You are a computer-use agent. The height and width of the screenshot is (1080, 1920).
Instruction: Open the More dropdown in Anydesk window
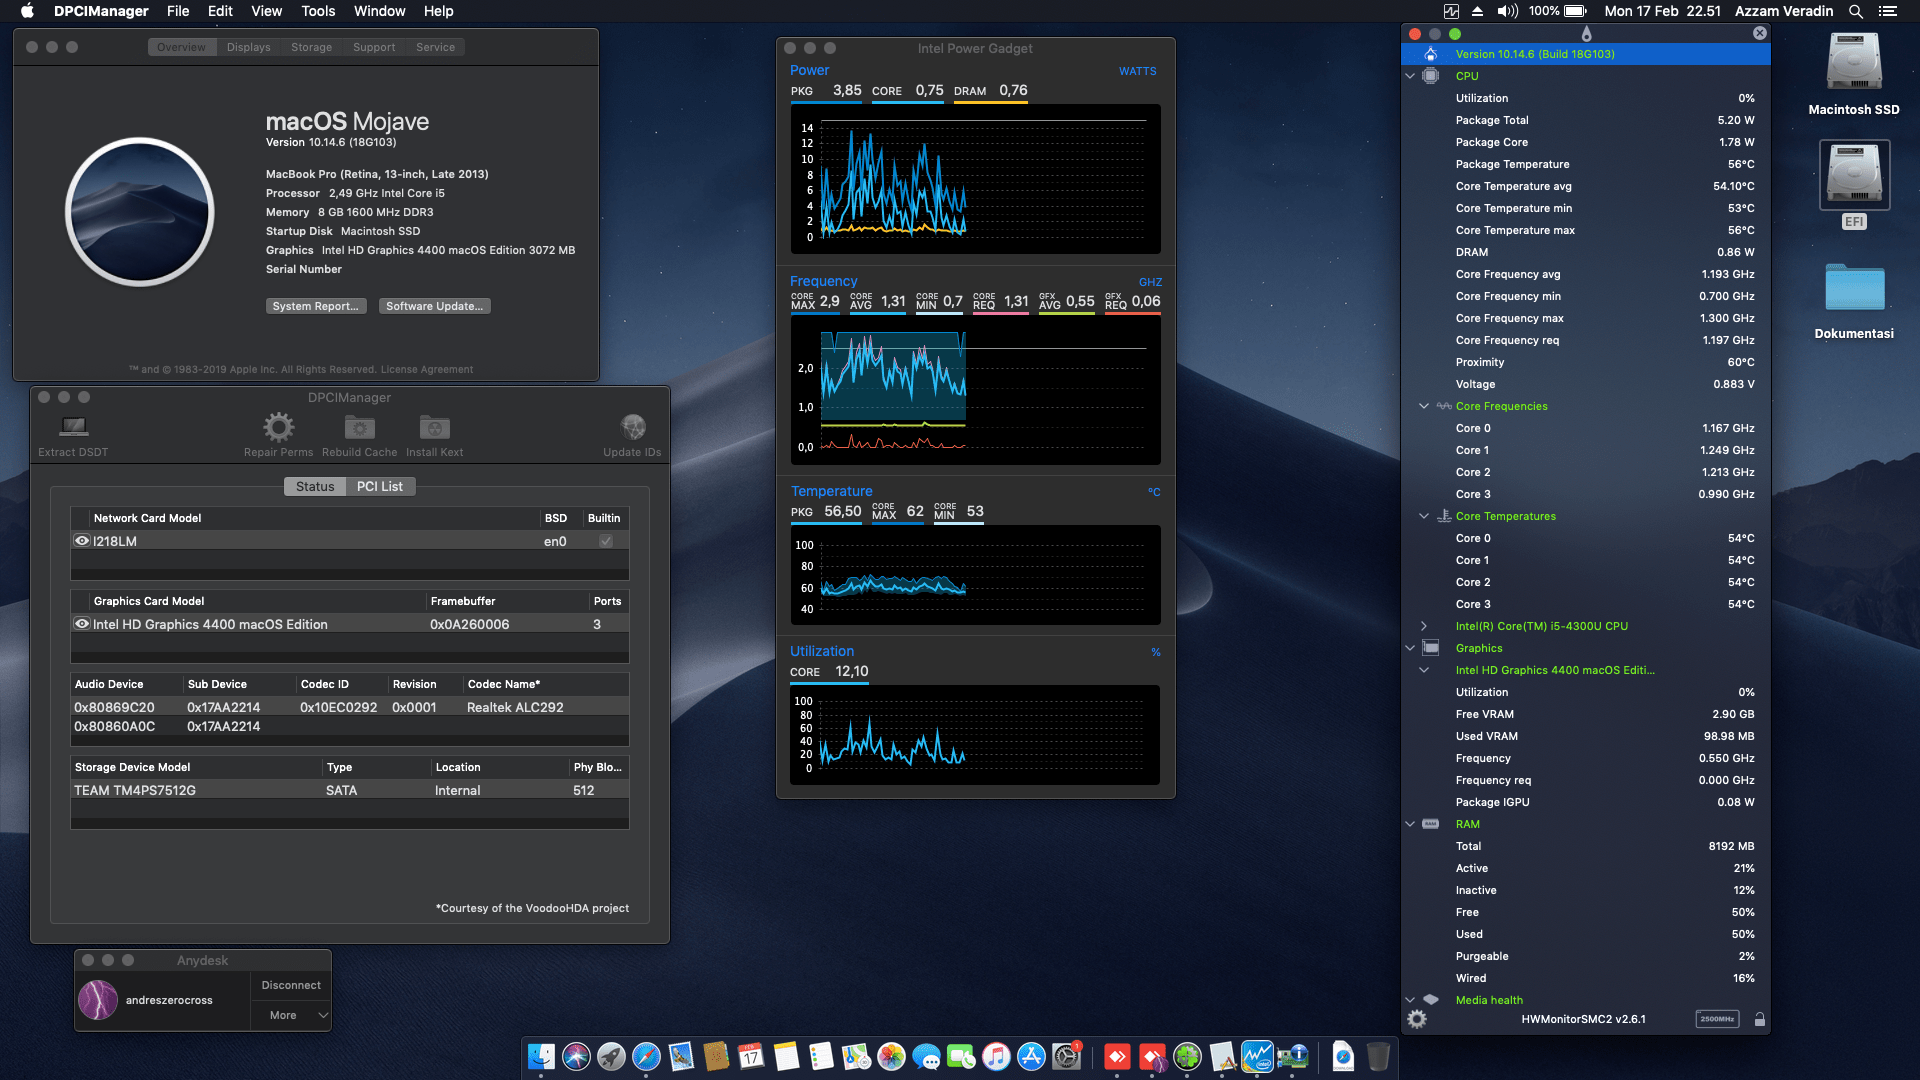(x=291, y=1015)
